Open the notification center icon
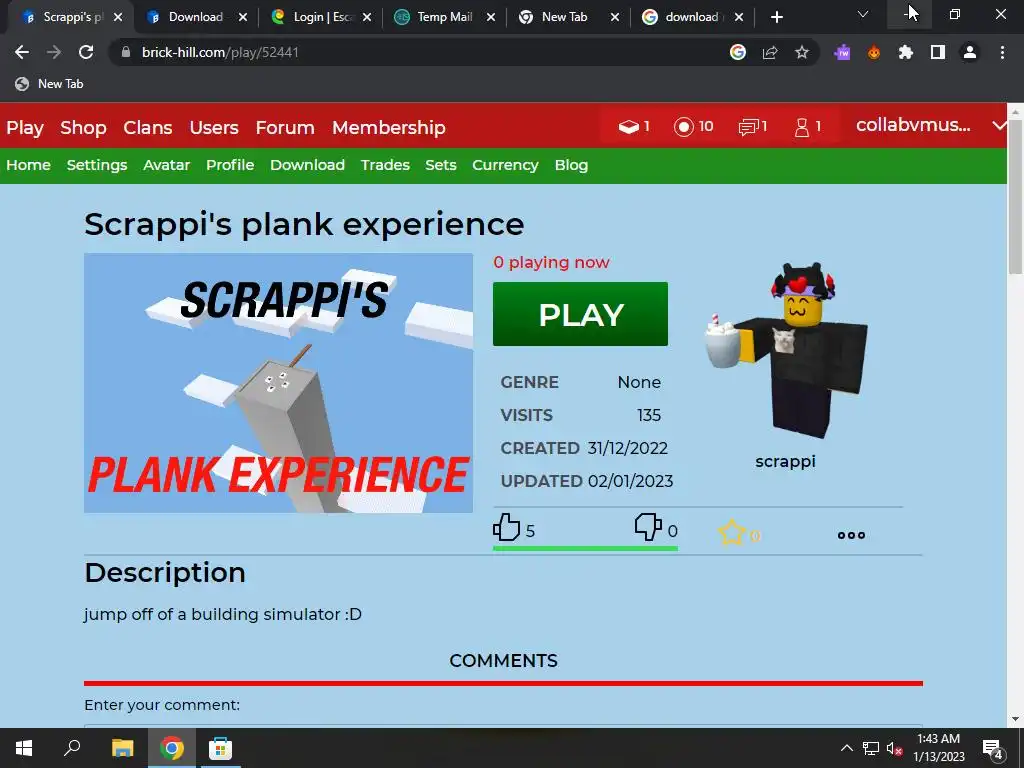 coord(993,748)
